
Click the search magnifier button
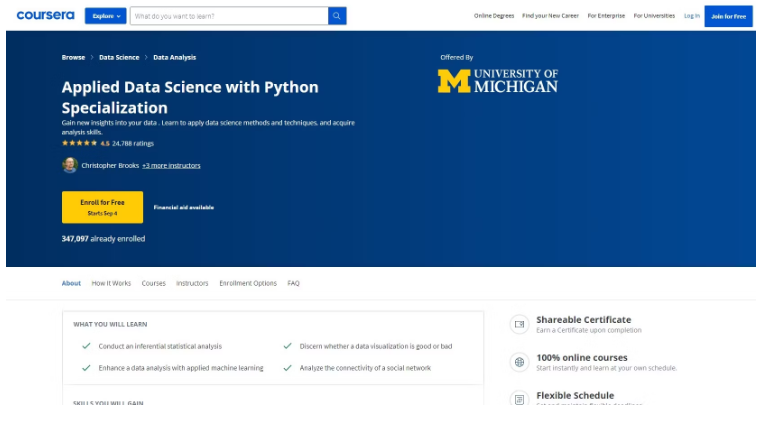[x=337, y=16]
